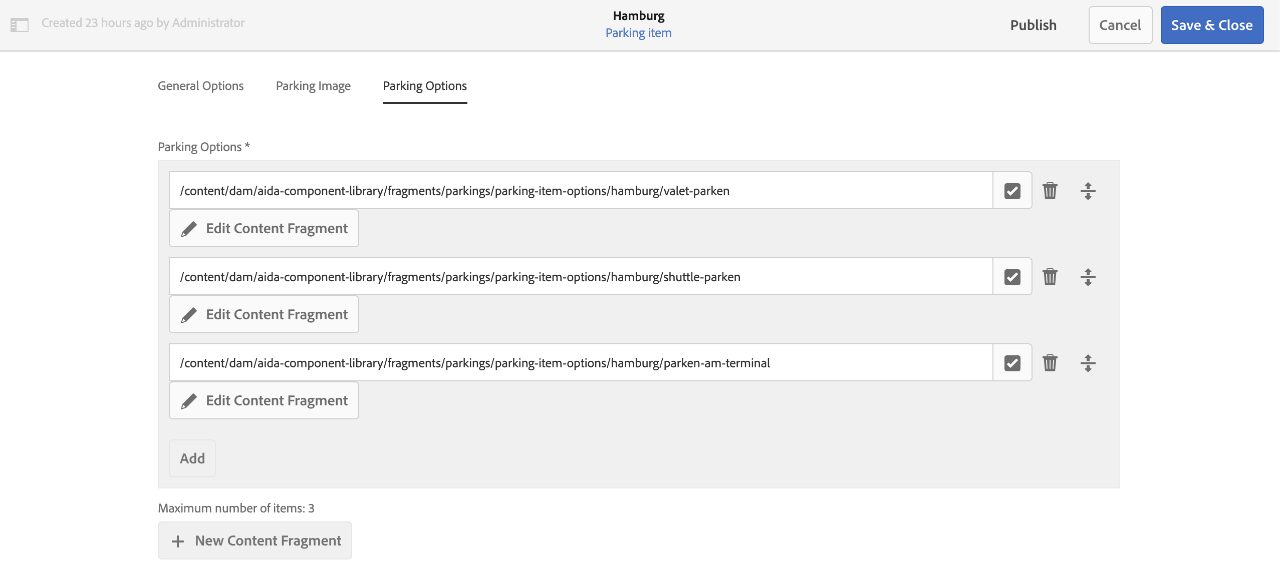Open fragment picker for shuttle-parken path
Screen dimensions: 1280x563
(1012, 277)
